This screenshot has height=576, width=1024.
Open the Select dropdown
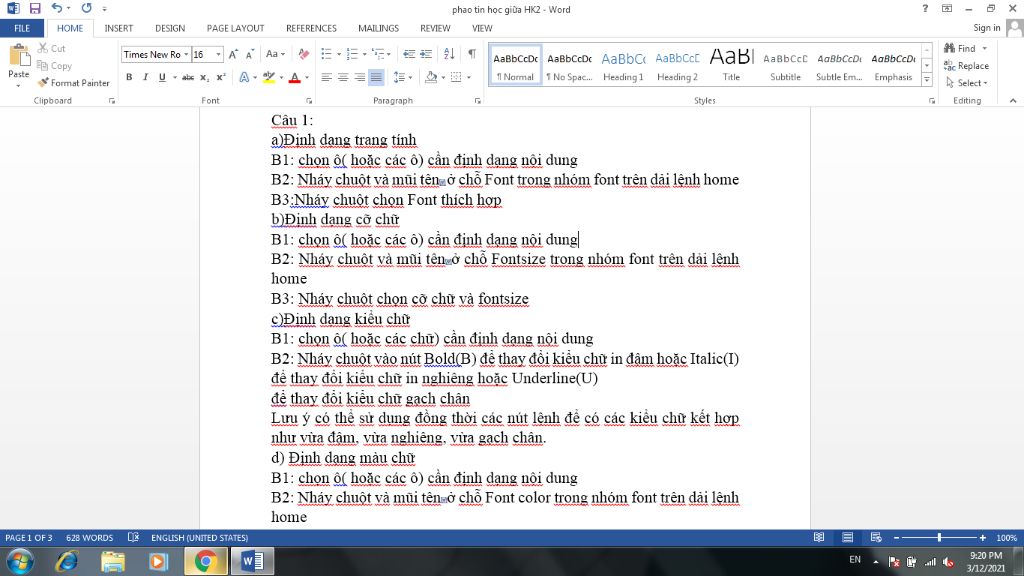click(967, 83)
